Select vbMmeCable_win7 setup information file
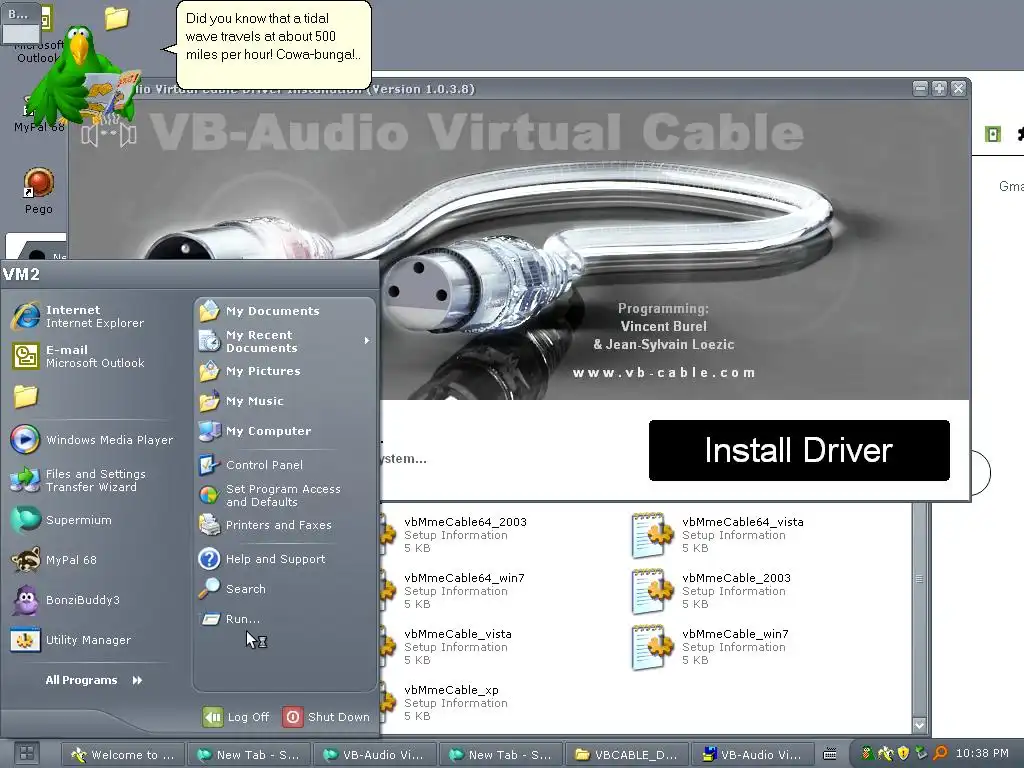Screen dimensions: 1024x768 [712, 647]
